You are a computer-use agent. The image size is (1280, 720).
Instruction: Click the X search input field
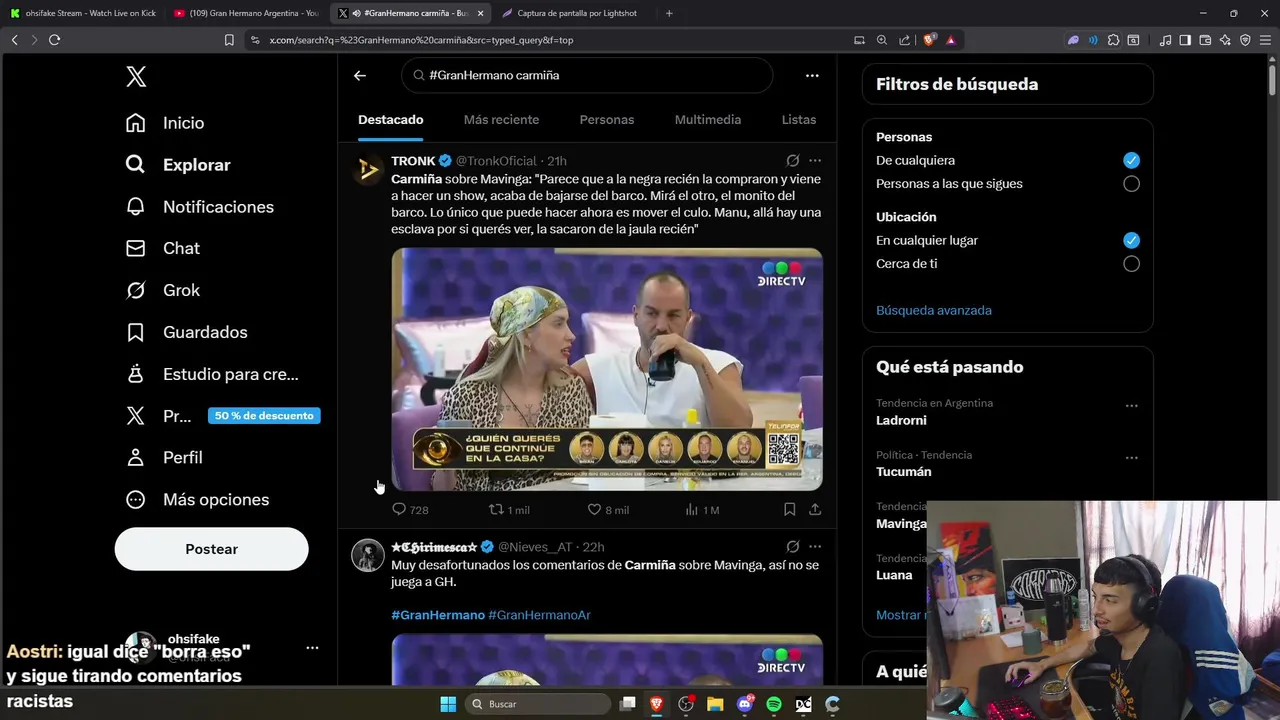pos(587,75)
